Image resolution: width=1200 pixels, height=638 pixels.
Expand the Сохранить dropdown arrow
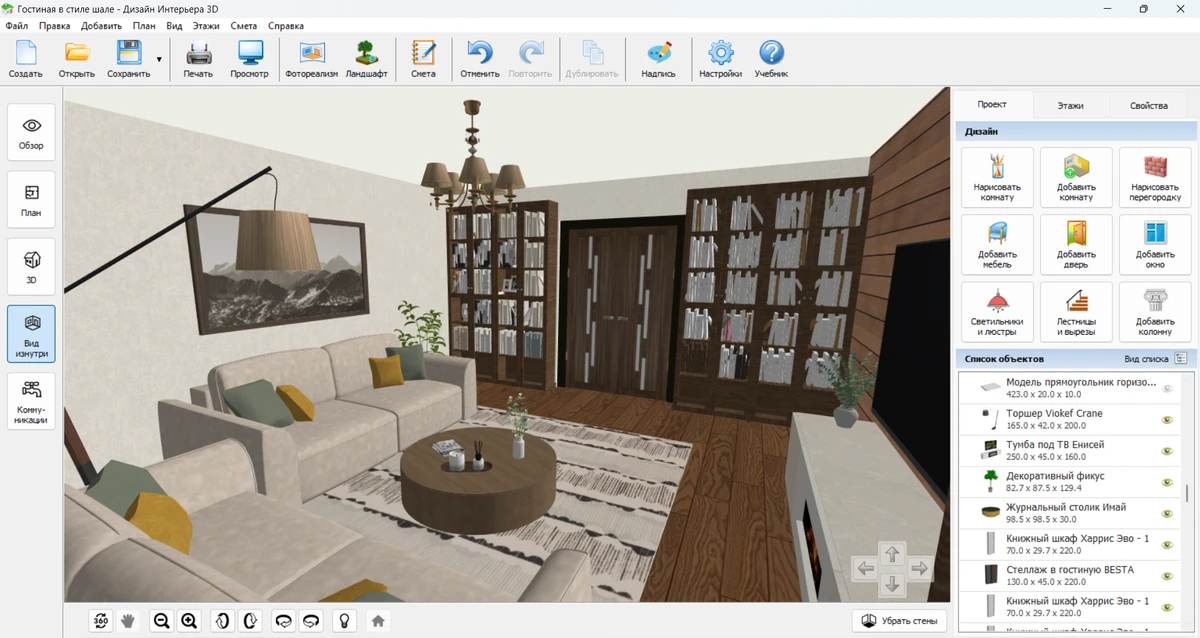159,60
